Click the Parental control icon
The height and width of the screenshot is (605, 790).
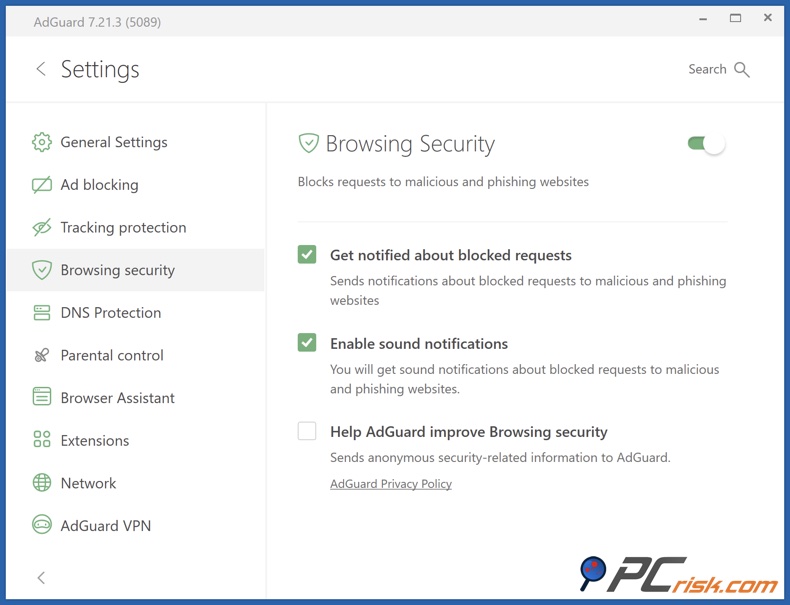point(42,355)
